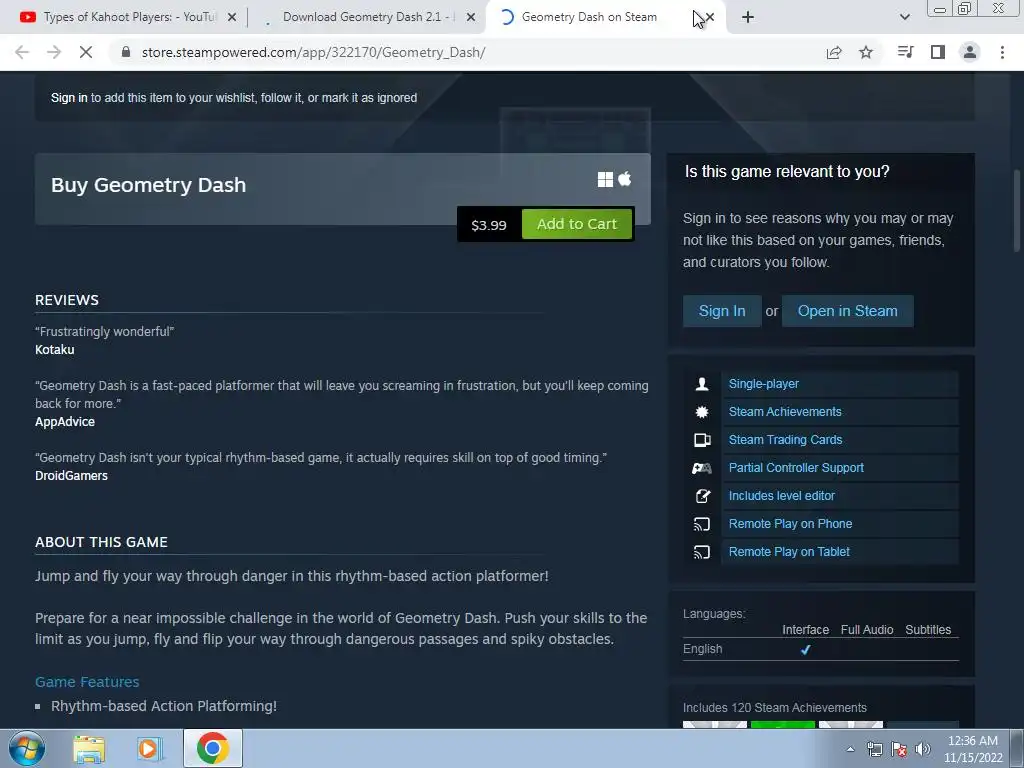Click the AppAdvice review source

point(65,422)
